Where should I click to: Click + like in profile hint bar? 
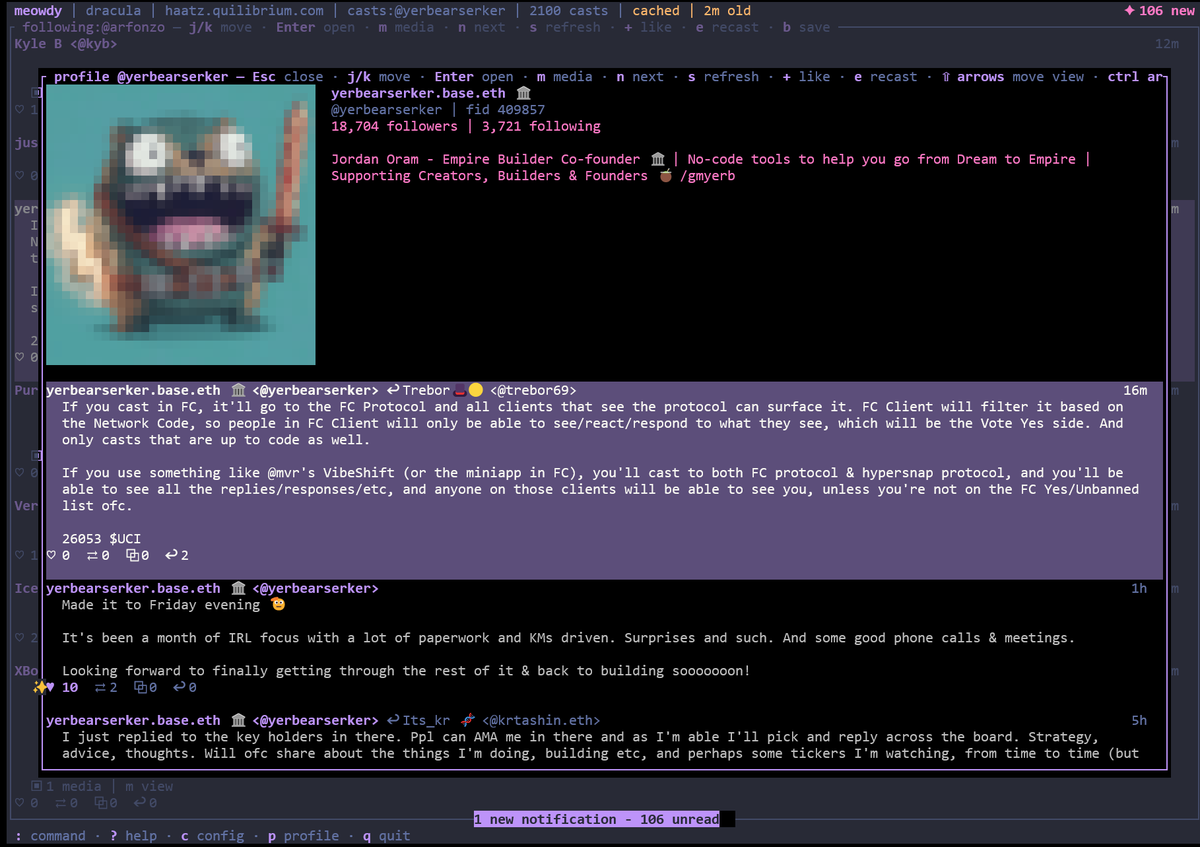(806, 77)
